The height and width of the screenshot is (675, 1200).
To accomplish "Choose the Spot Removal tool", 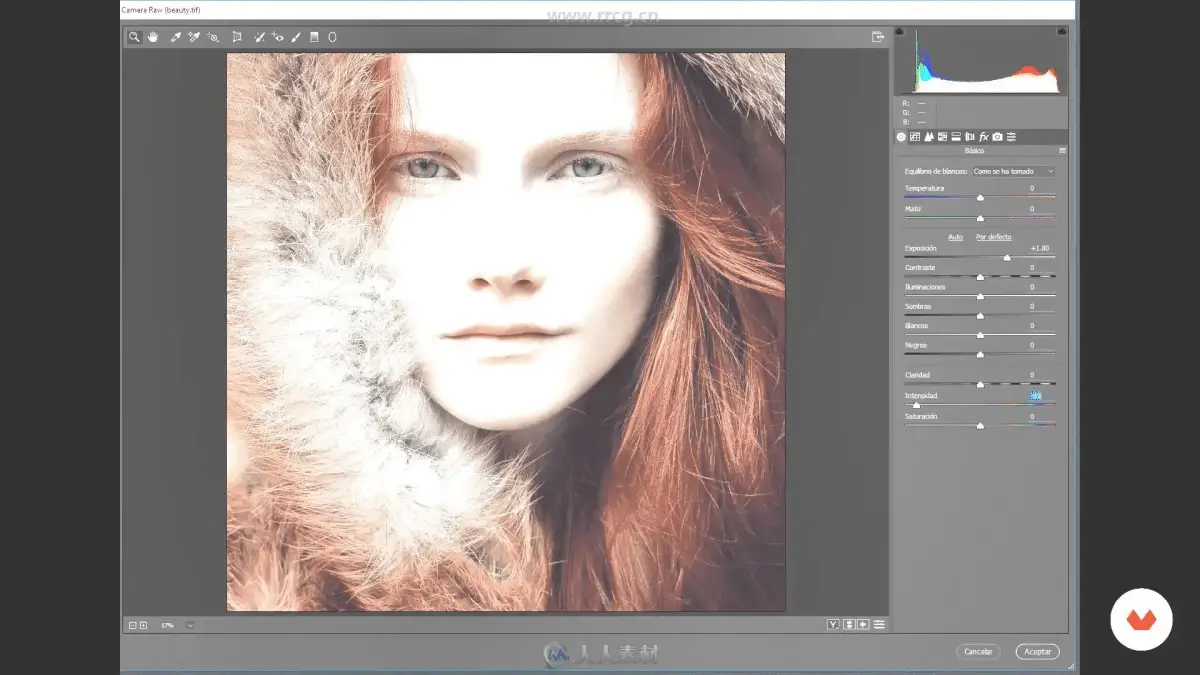I will tap(259, 37).
